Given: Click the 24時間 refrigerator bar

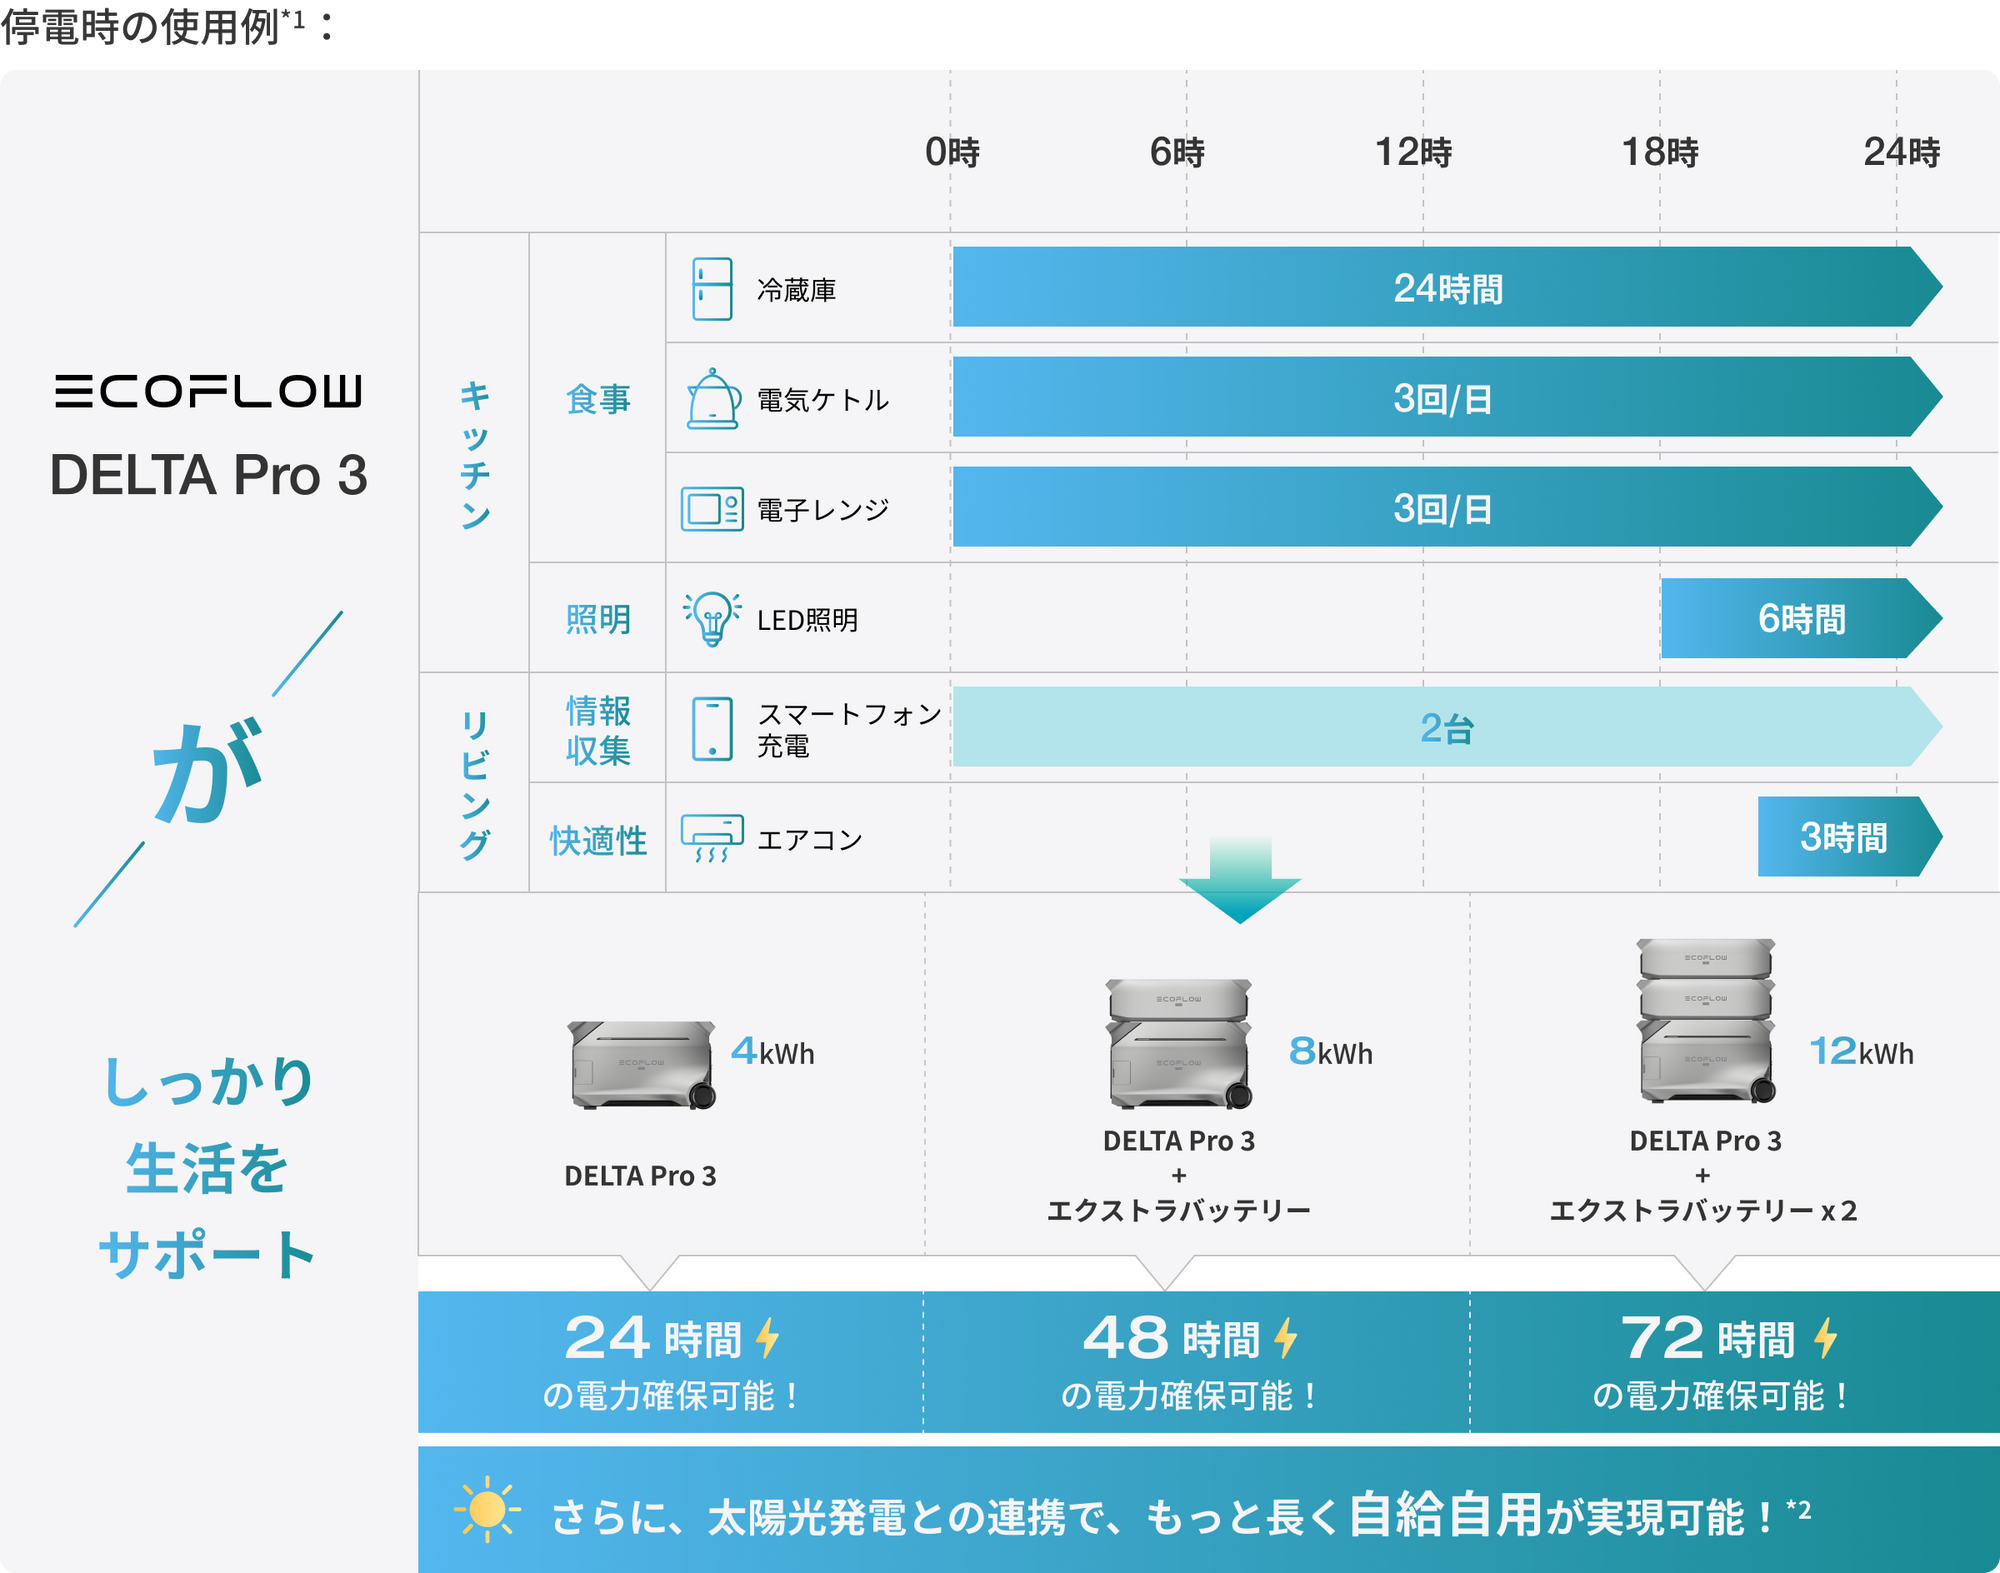Looking at the screenshot, I should tap(1447, 287).
